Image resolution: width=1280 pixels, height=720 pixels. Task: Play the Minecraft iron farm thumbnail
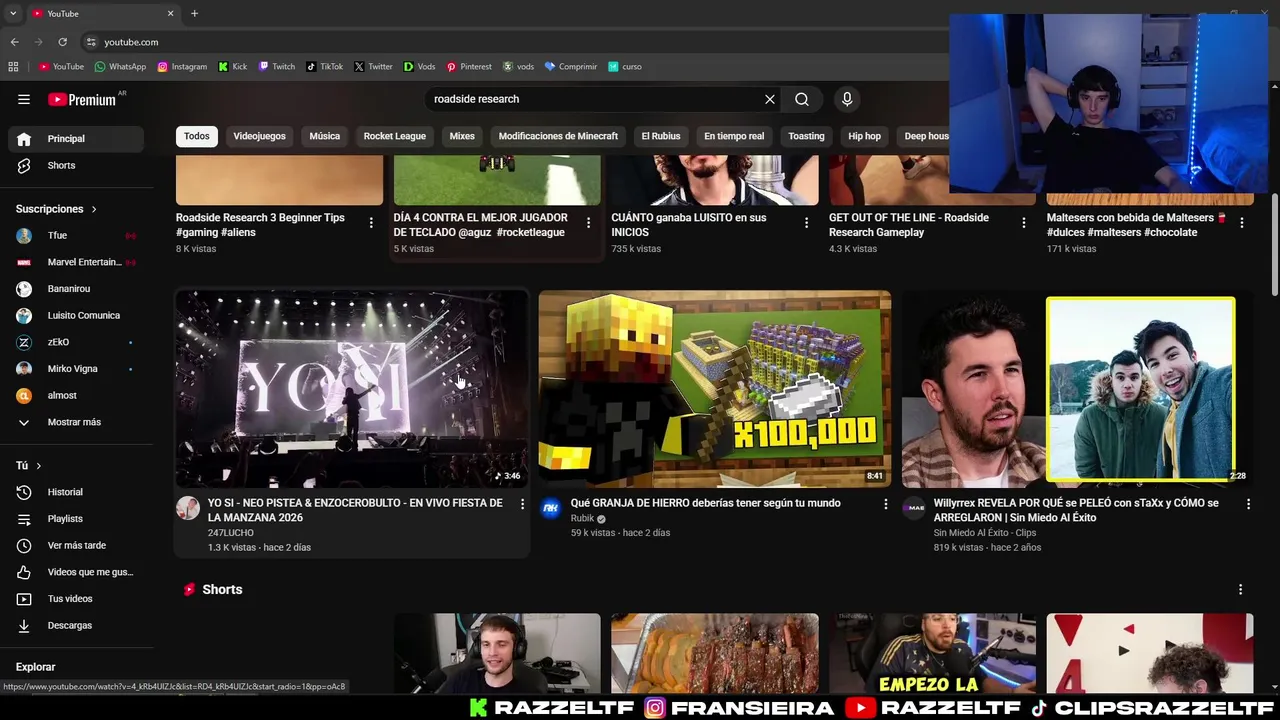[x=714, y=389]
